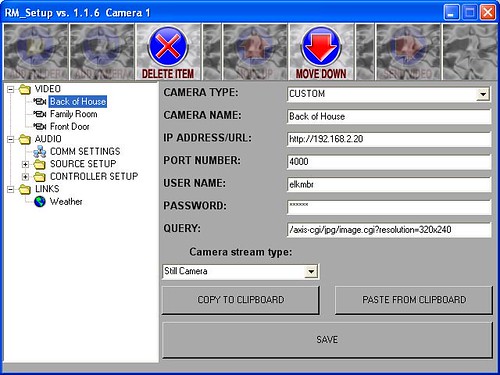Select Back of House camera in tree
Screen dimensions: 500x375
[x=78, y=101]
